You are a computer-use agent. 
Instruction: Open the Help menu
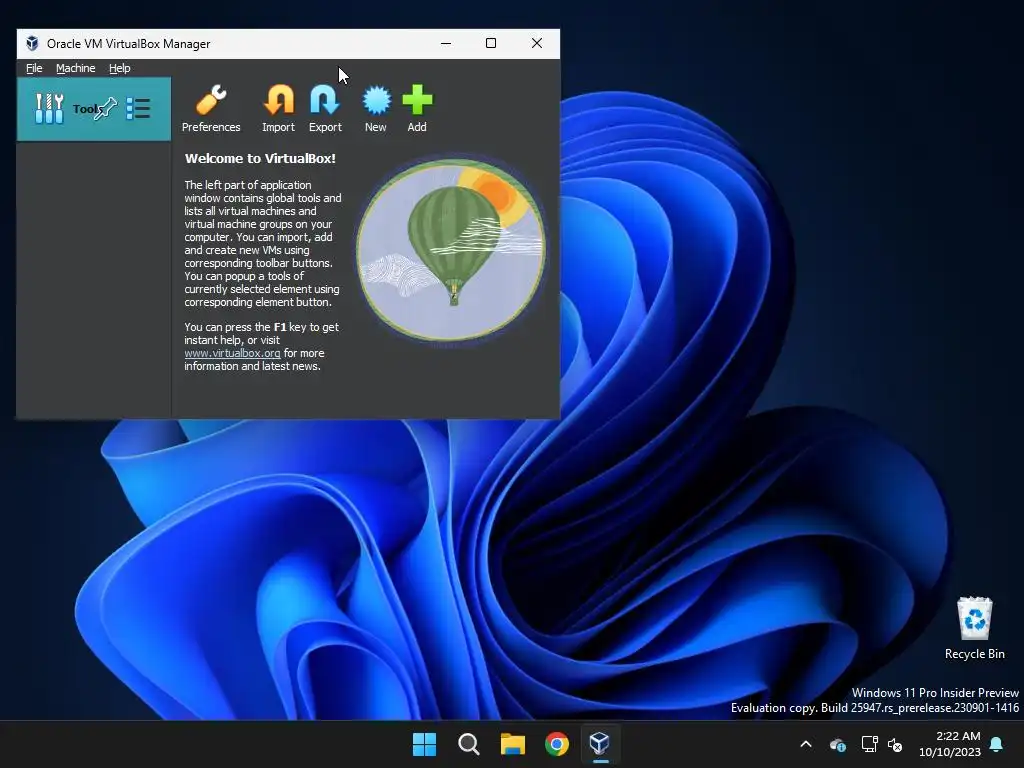tap(120, 68)
